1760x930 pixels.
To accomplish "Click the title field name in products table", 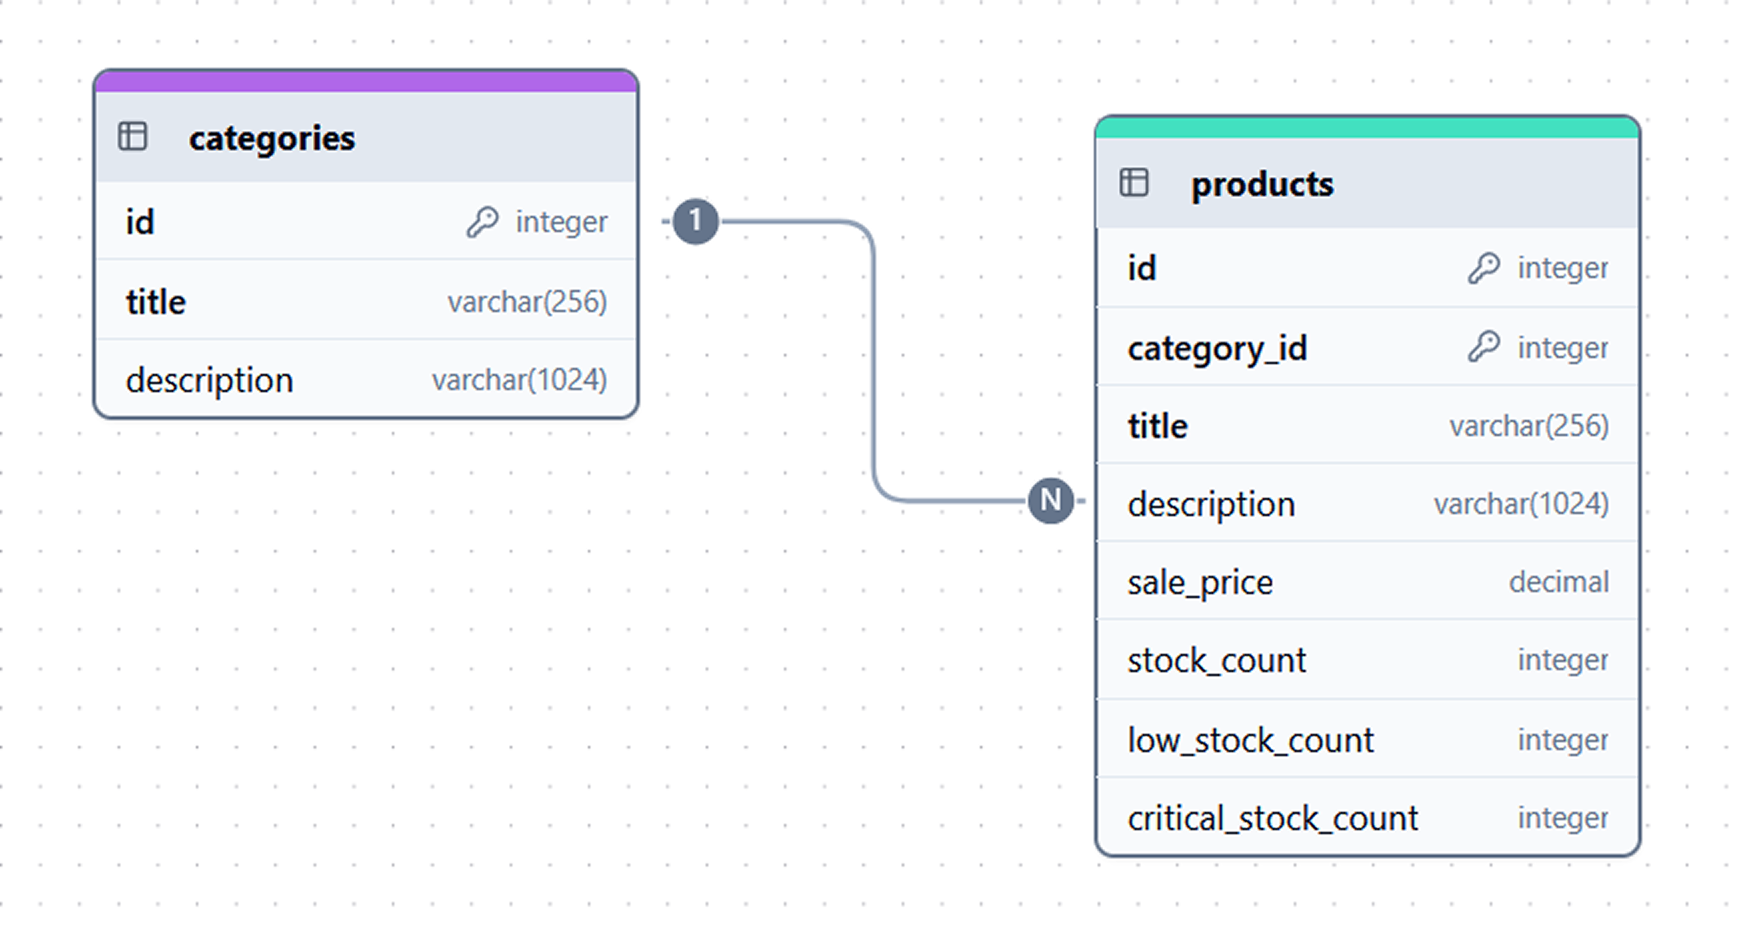I will [1158, 426].
